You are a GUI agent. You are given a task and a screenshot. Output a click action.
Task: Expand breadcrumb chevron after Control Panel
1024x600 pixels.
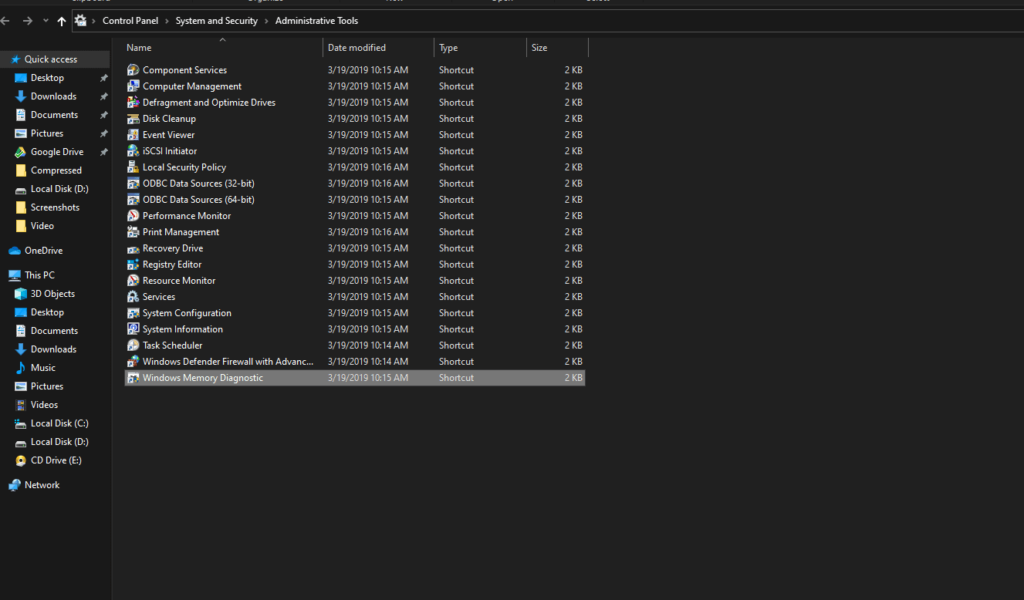[x=167, y=21]
